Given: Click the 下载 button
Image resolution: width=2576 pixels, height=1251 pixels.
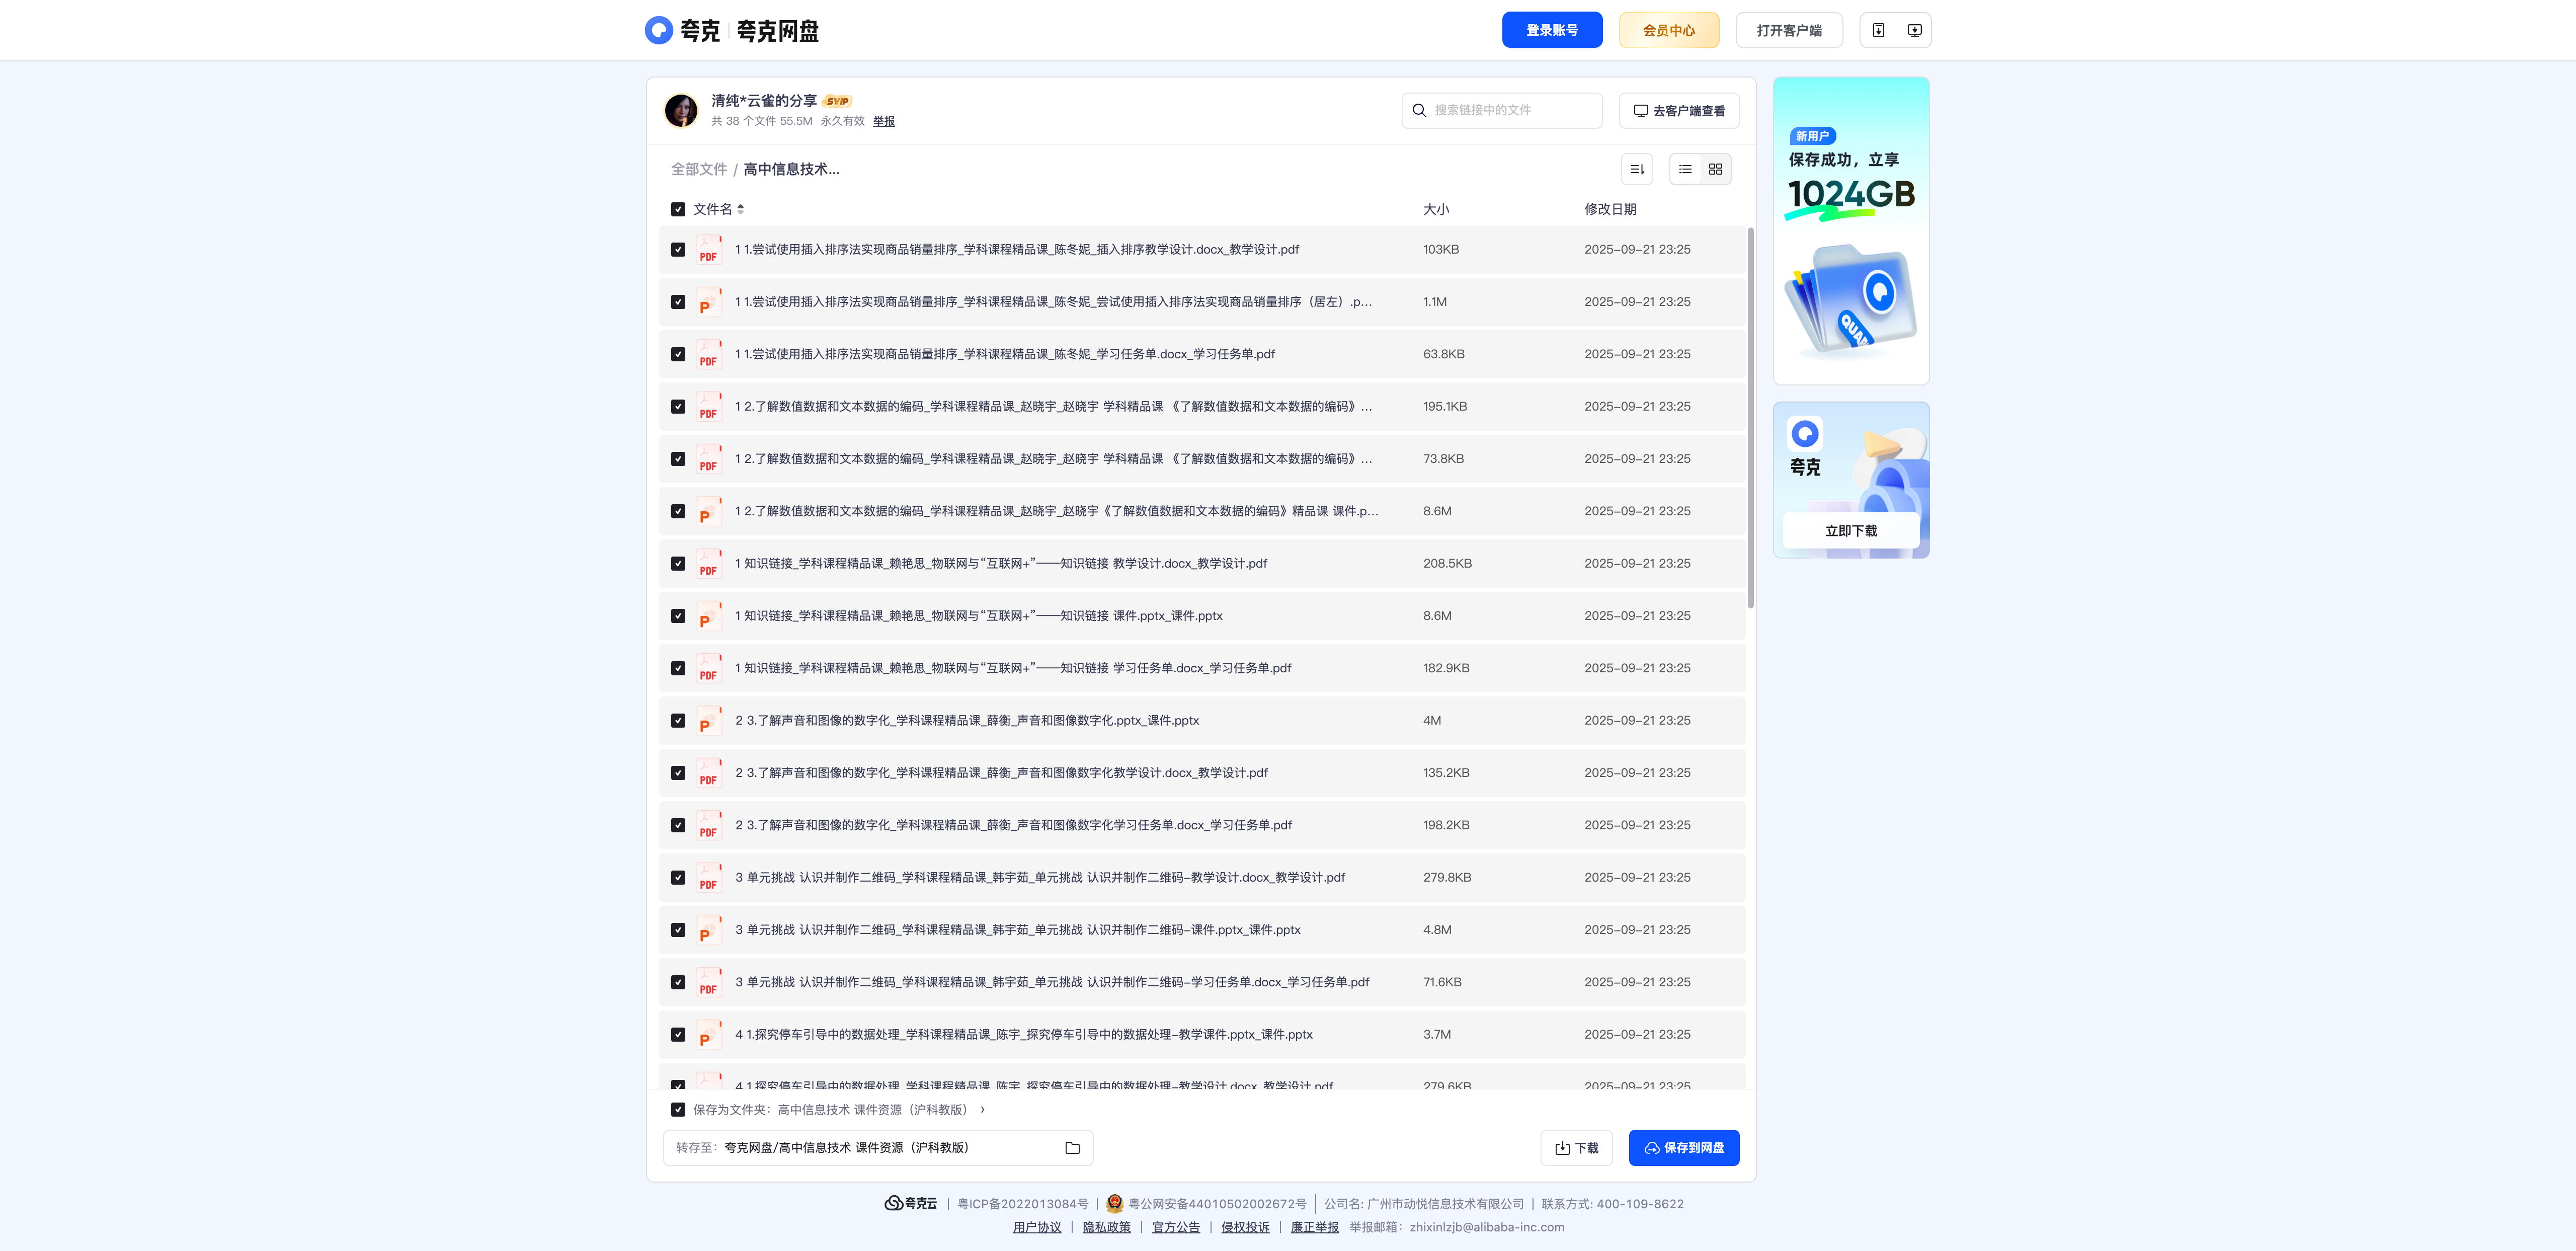Looking at the screenshot, I should coord(1576,1148).
